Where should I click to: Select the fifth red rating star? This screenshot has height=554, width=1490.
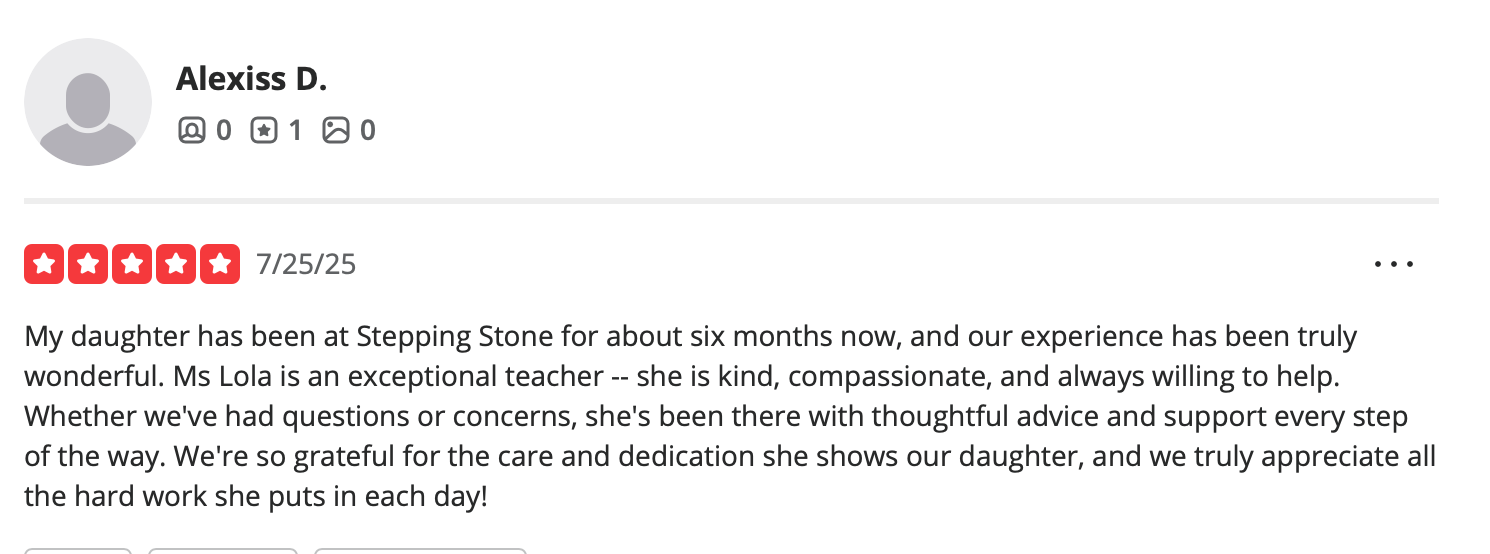pyautogui.click(x=220, y=264)
